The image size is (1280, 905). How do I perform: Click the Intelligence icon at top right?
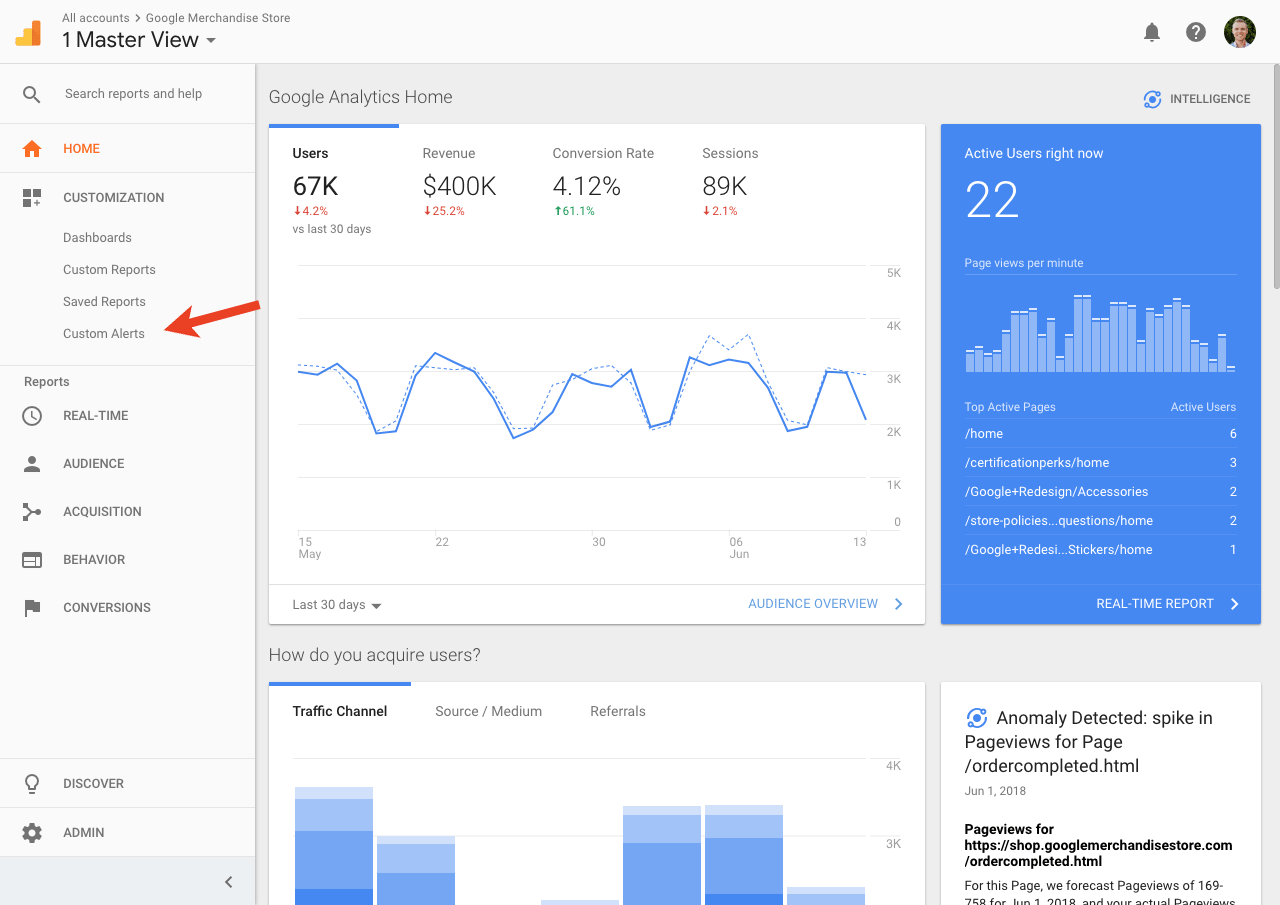pos(1152,99)
